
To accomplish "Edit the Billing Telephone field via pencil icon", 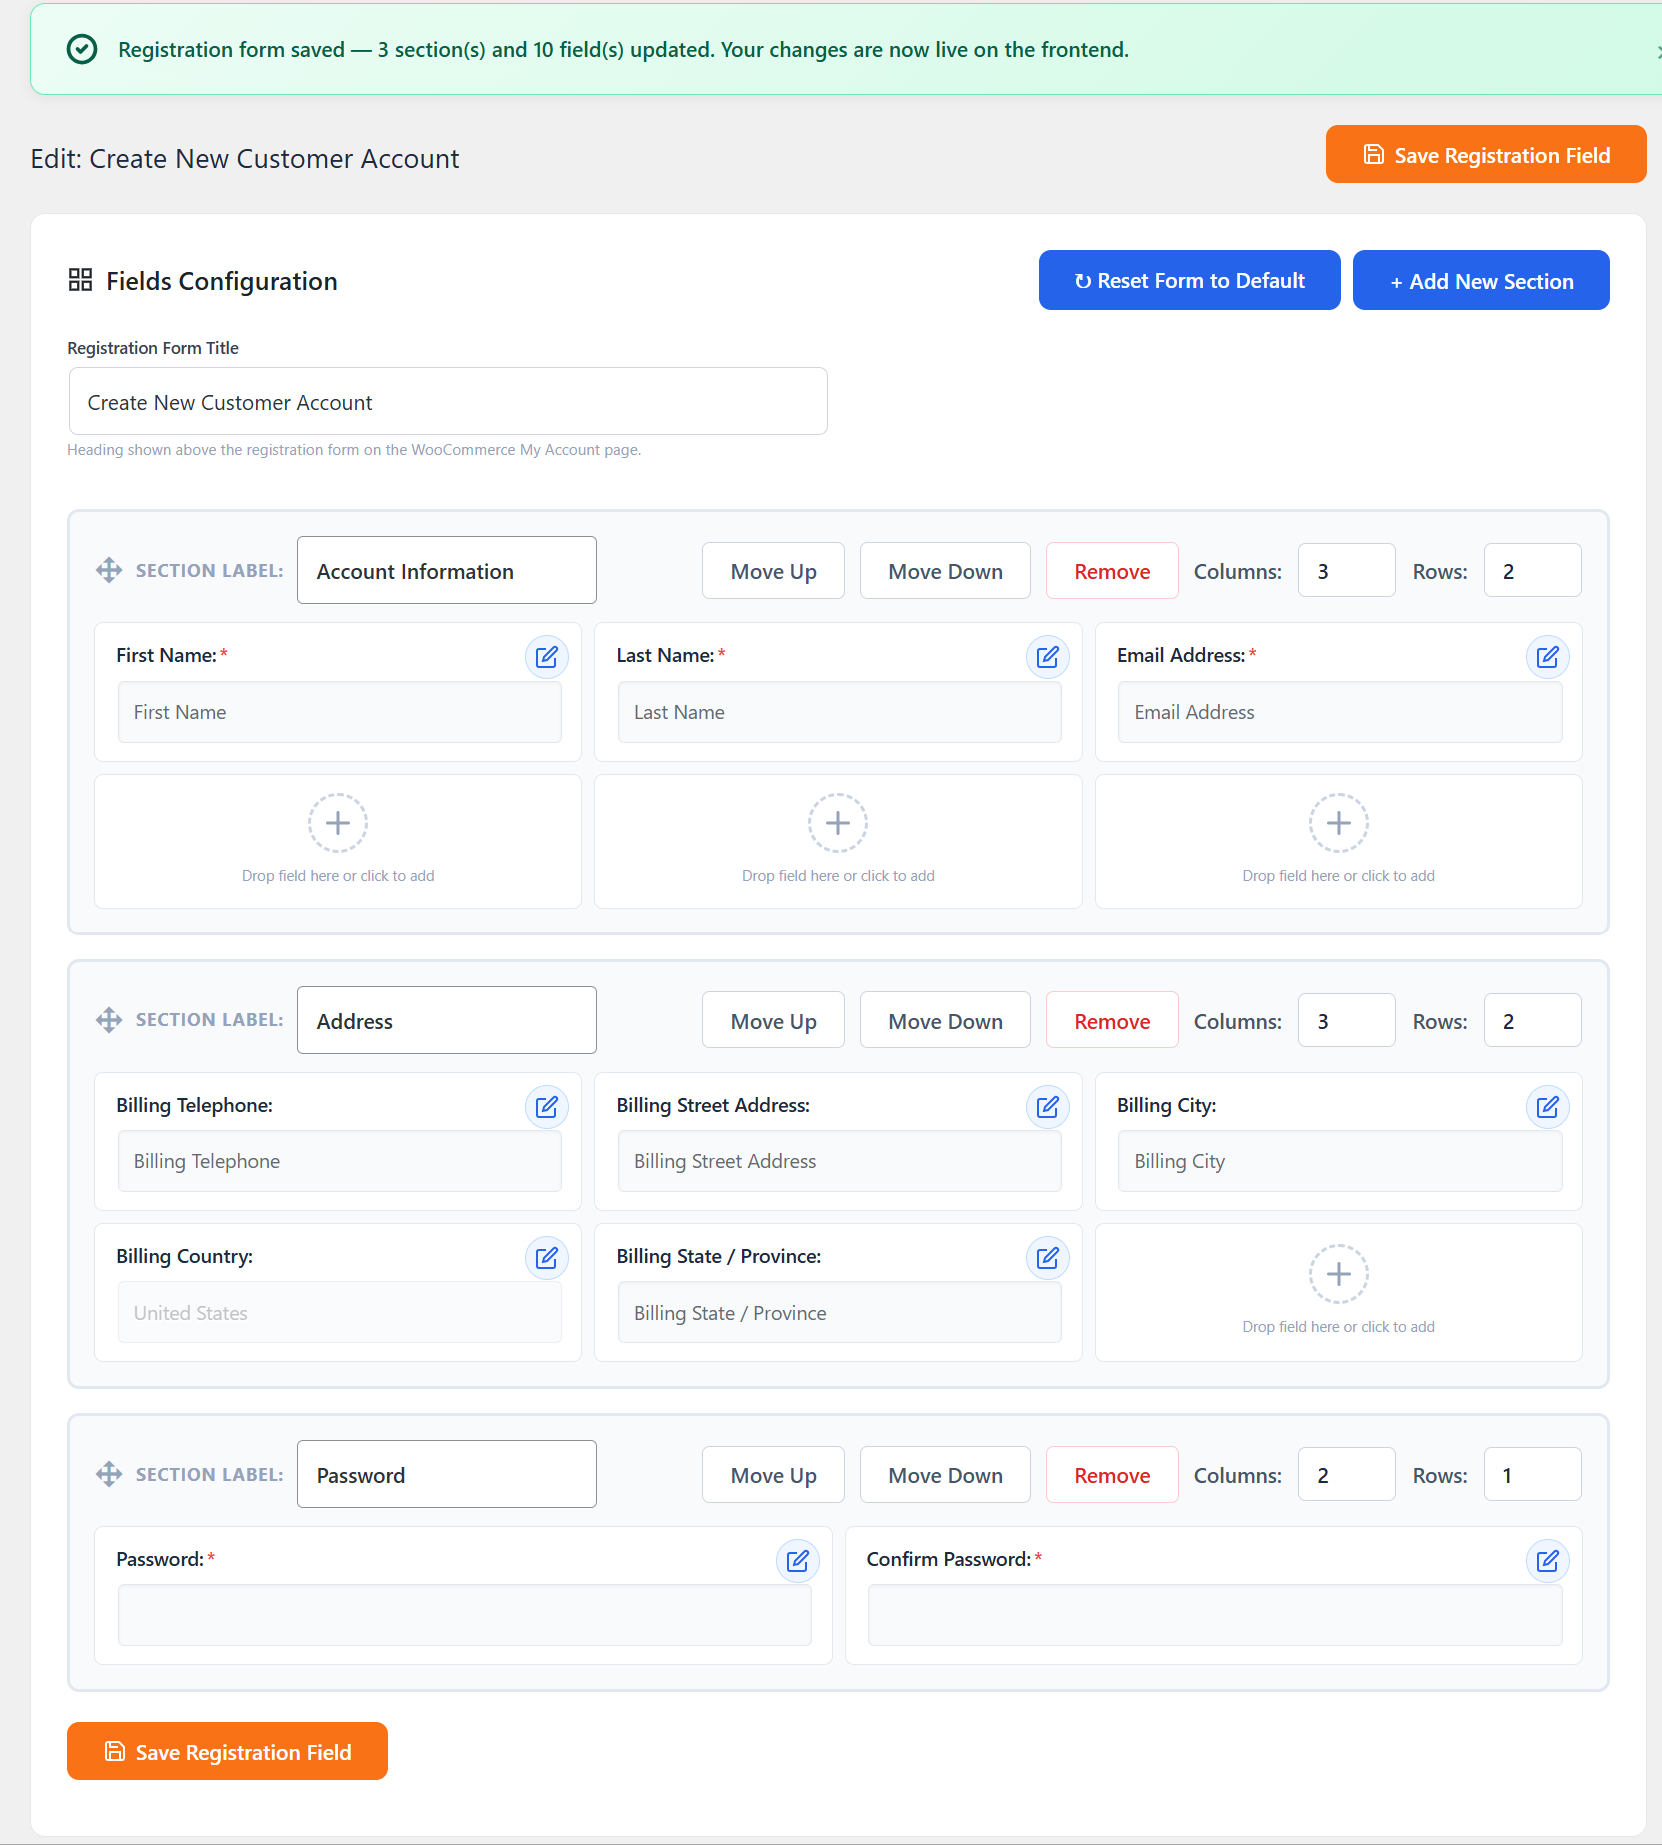I will tap(547, 1107).
